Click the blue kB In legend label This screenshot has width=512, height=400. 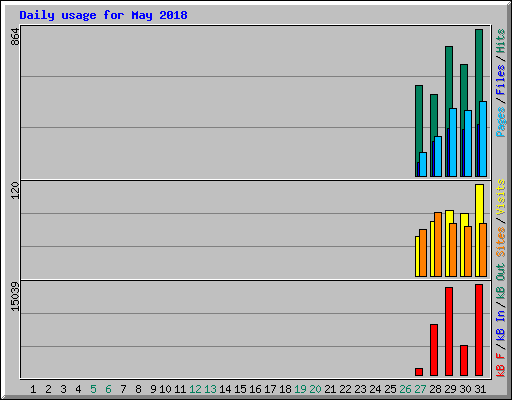click(x=501, y=325)
